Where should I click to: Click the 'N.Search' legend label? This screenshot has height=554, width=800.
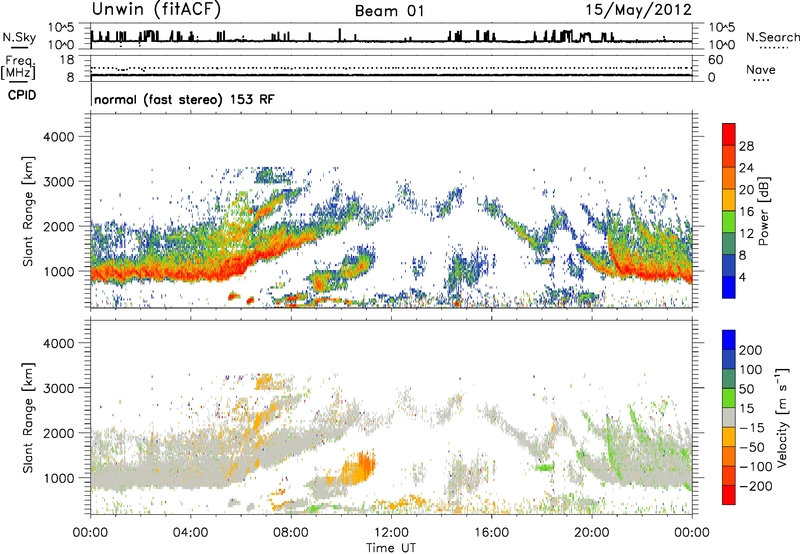(773, 37)
